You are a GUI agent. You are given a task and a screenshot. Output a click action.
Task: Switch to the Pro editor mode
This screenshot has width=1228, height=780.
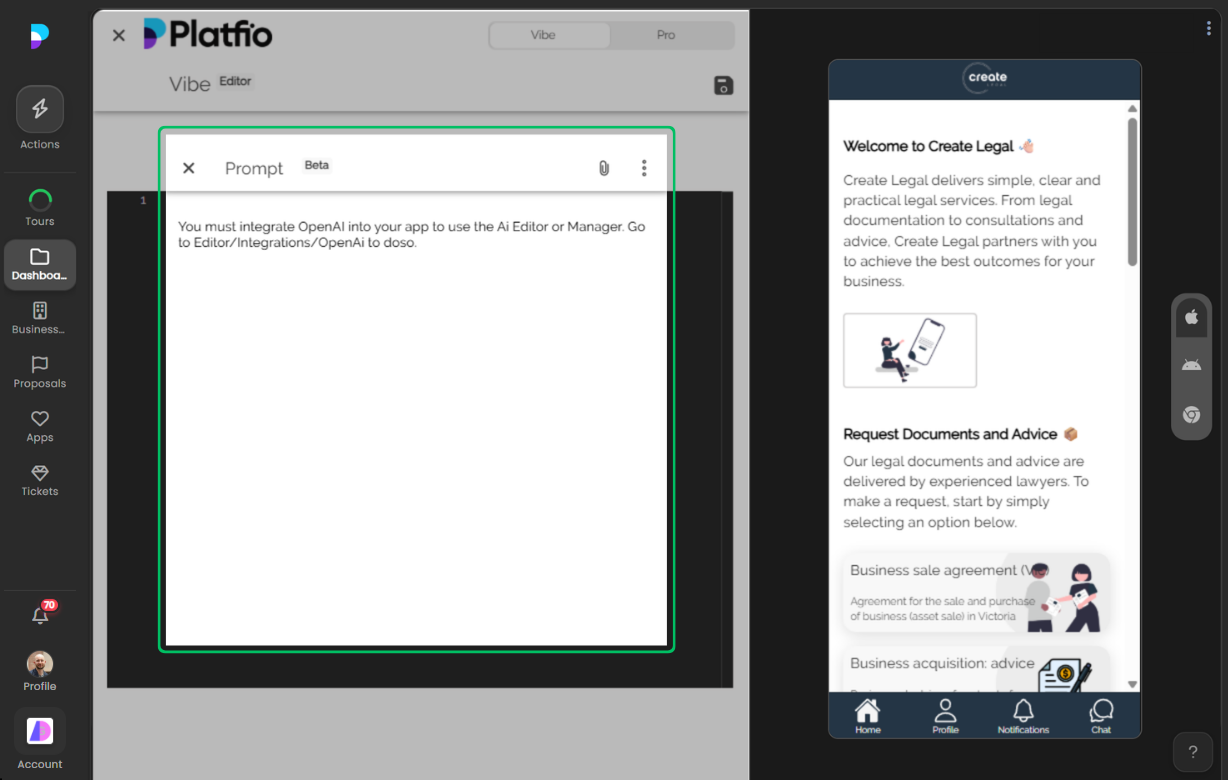(666, 35)
